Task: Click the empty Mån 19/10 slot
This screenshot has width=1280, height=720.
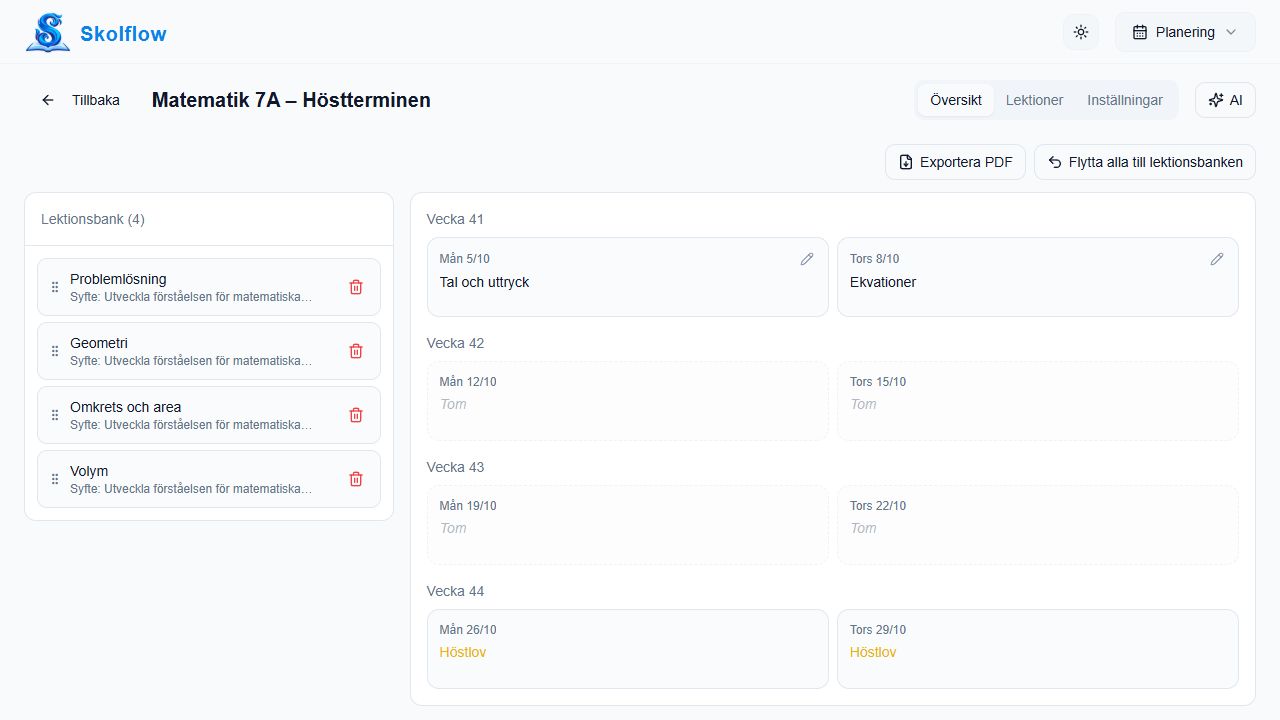Action: point(628,525)
